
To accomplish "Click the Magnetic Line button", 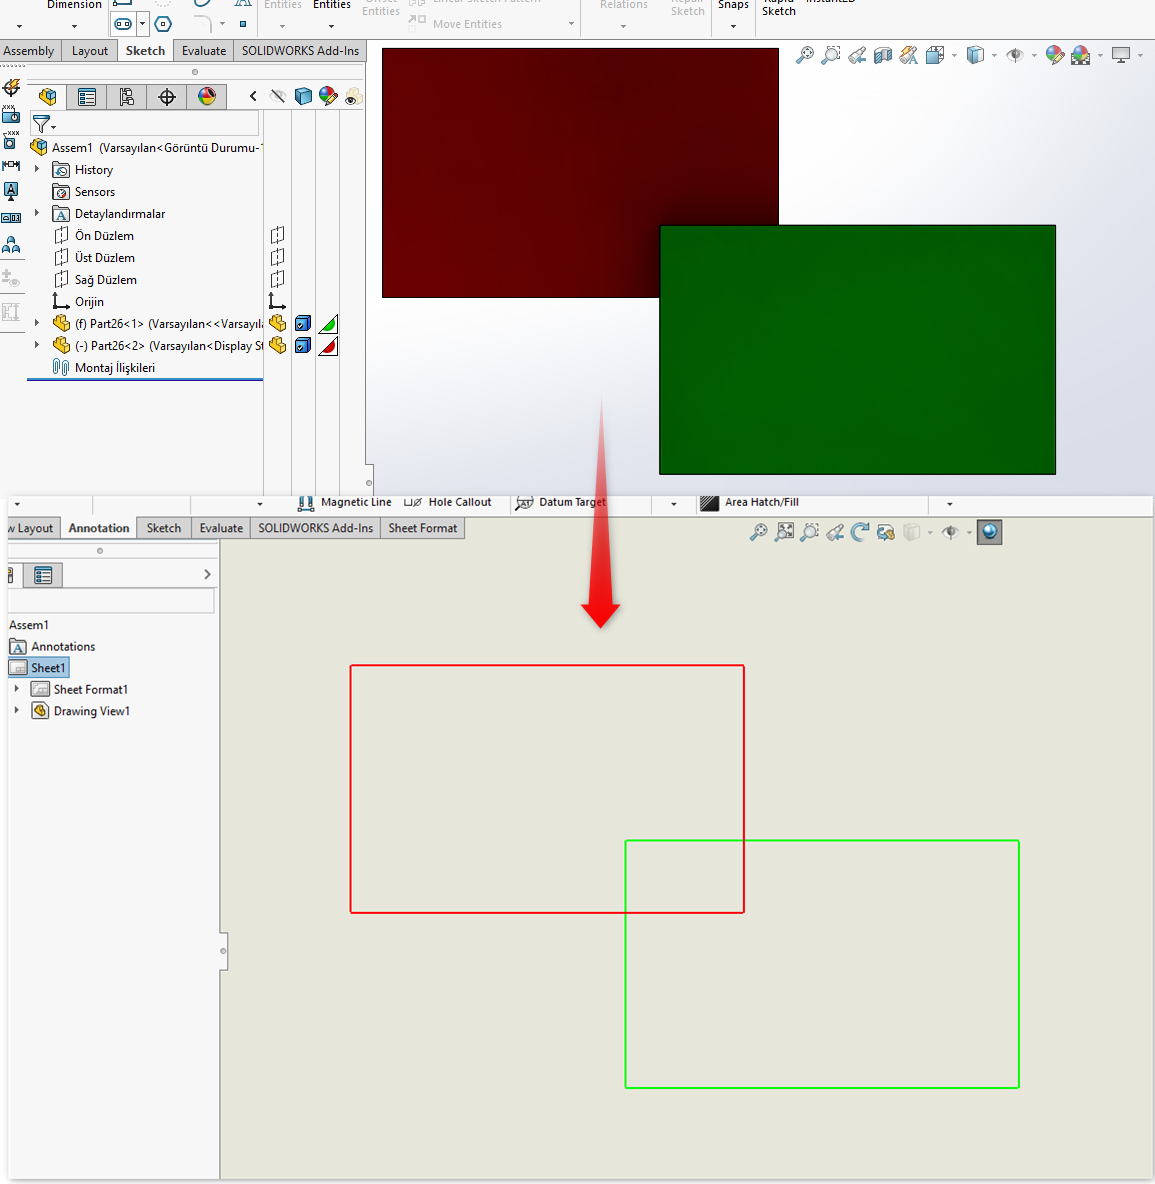I will click(345, 503).
